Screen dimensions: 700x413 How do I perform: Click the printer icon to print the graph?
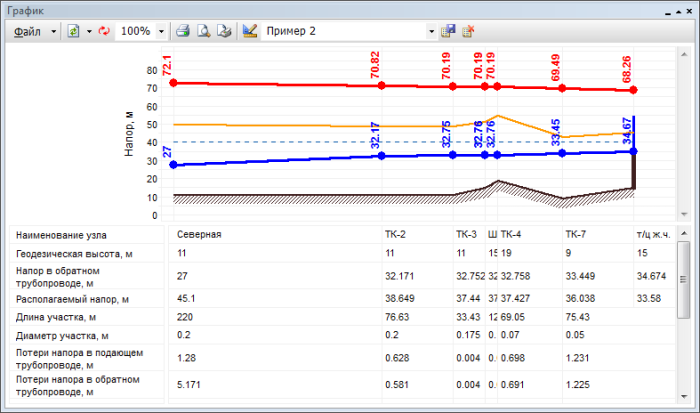click(182, 31)
